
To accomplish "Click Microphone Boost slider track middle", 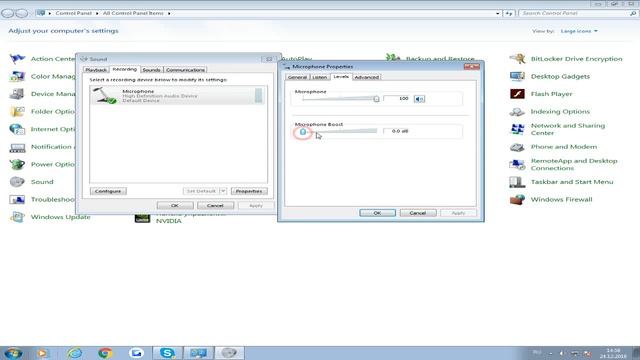I will tap(340, 131).
